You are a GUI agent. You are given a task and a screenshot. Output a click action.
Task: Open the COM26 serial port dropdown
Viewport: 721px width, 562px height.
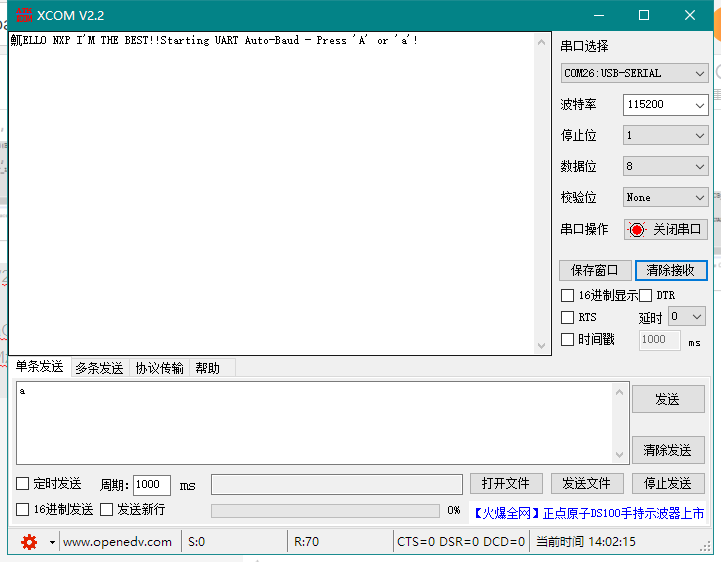[634, 73]
